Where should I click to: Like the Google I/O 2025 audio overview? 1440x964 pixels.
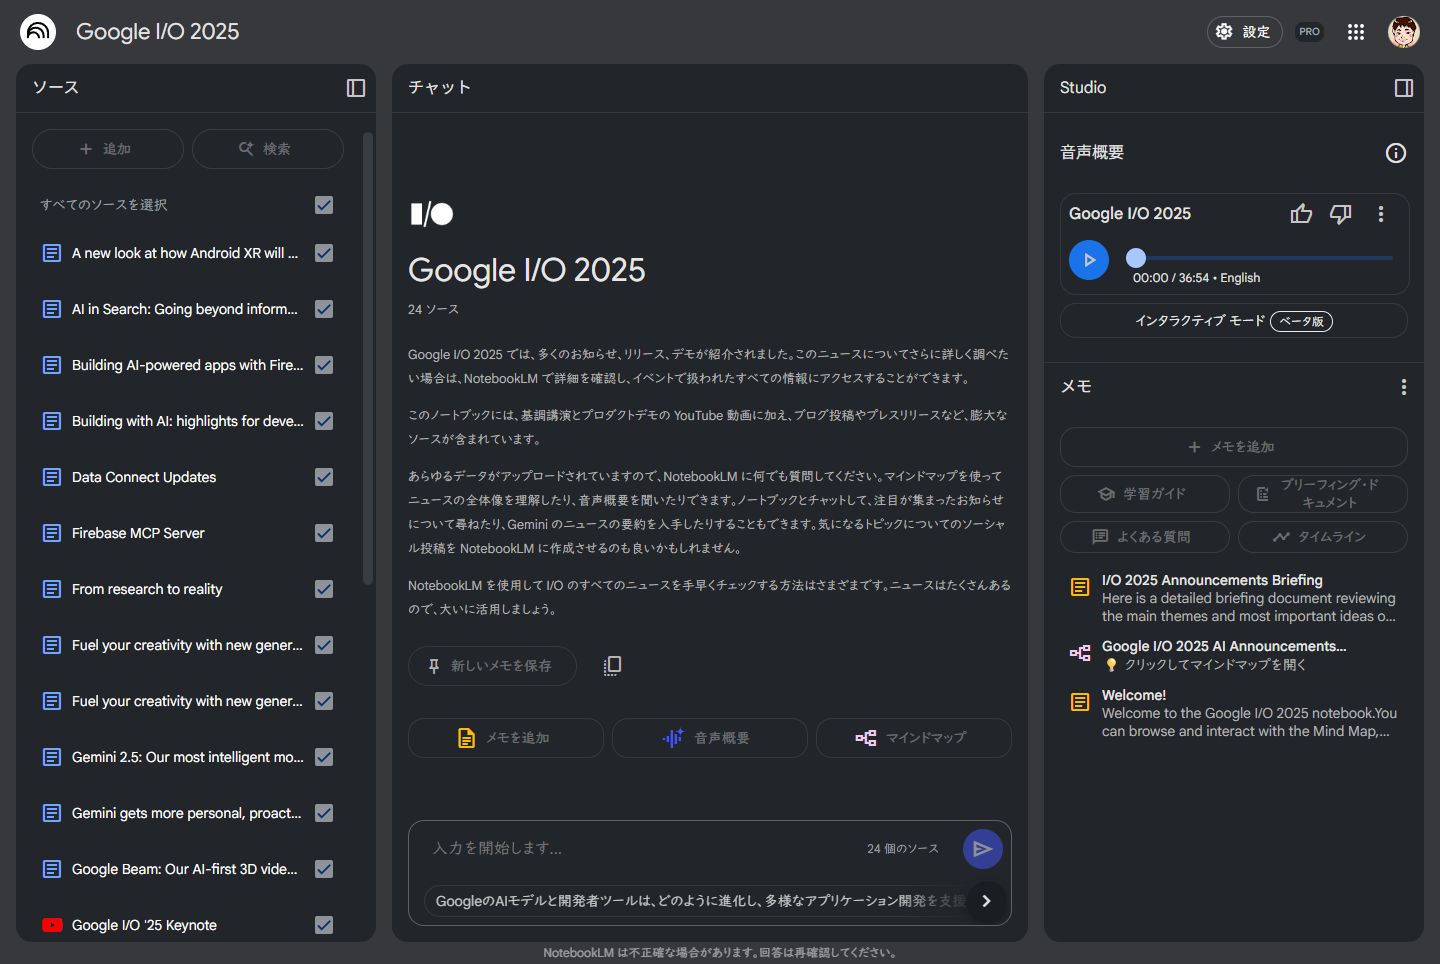pos(1301,214)
